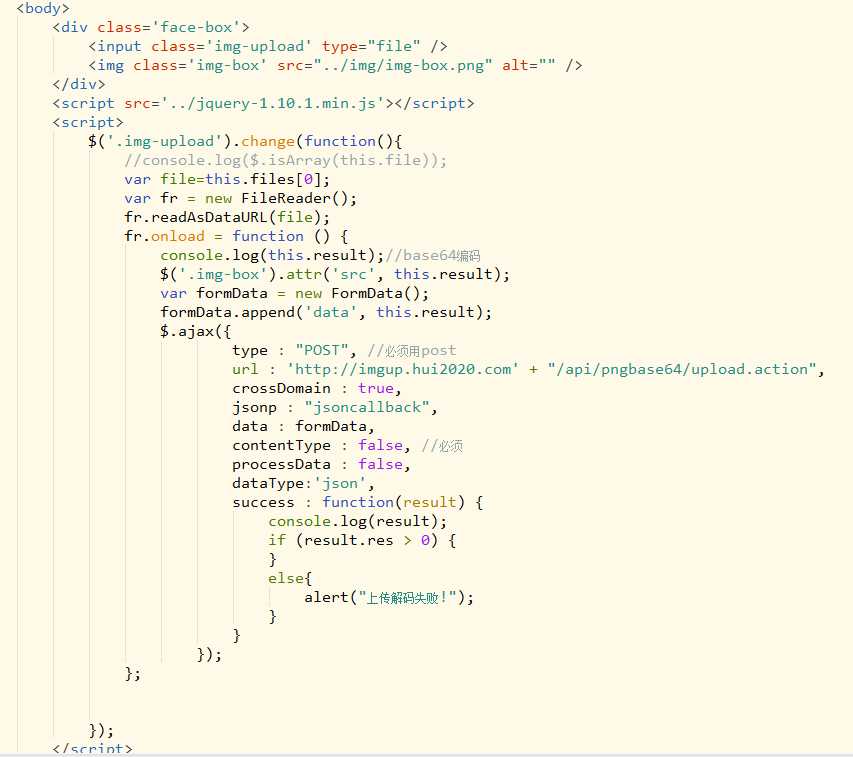Screen dimensions: 853x757
Task: Click the base64 comment text
Action: (x=432, y=256)
